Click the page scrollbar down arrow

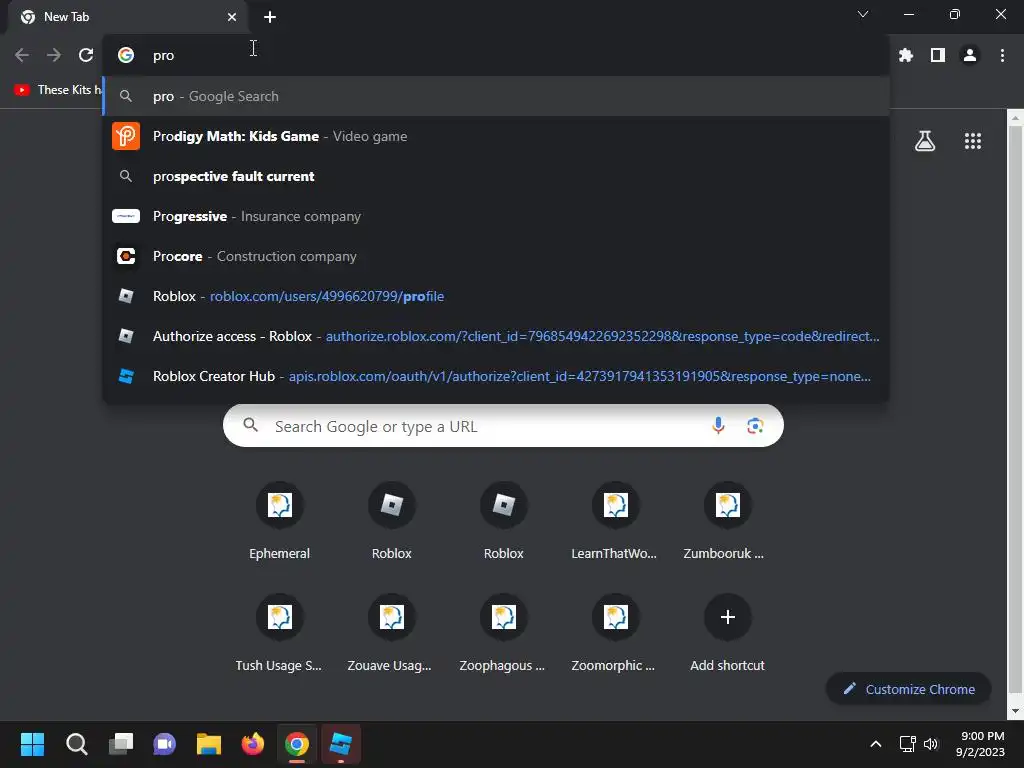pos(1015,711)
